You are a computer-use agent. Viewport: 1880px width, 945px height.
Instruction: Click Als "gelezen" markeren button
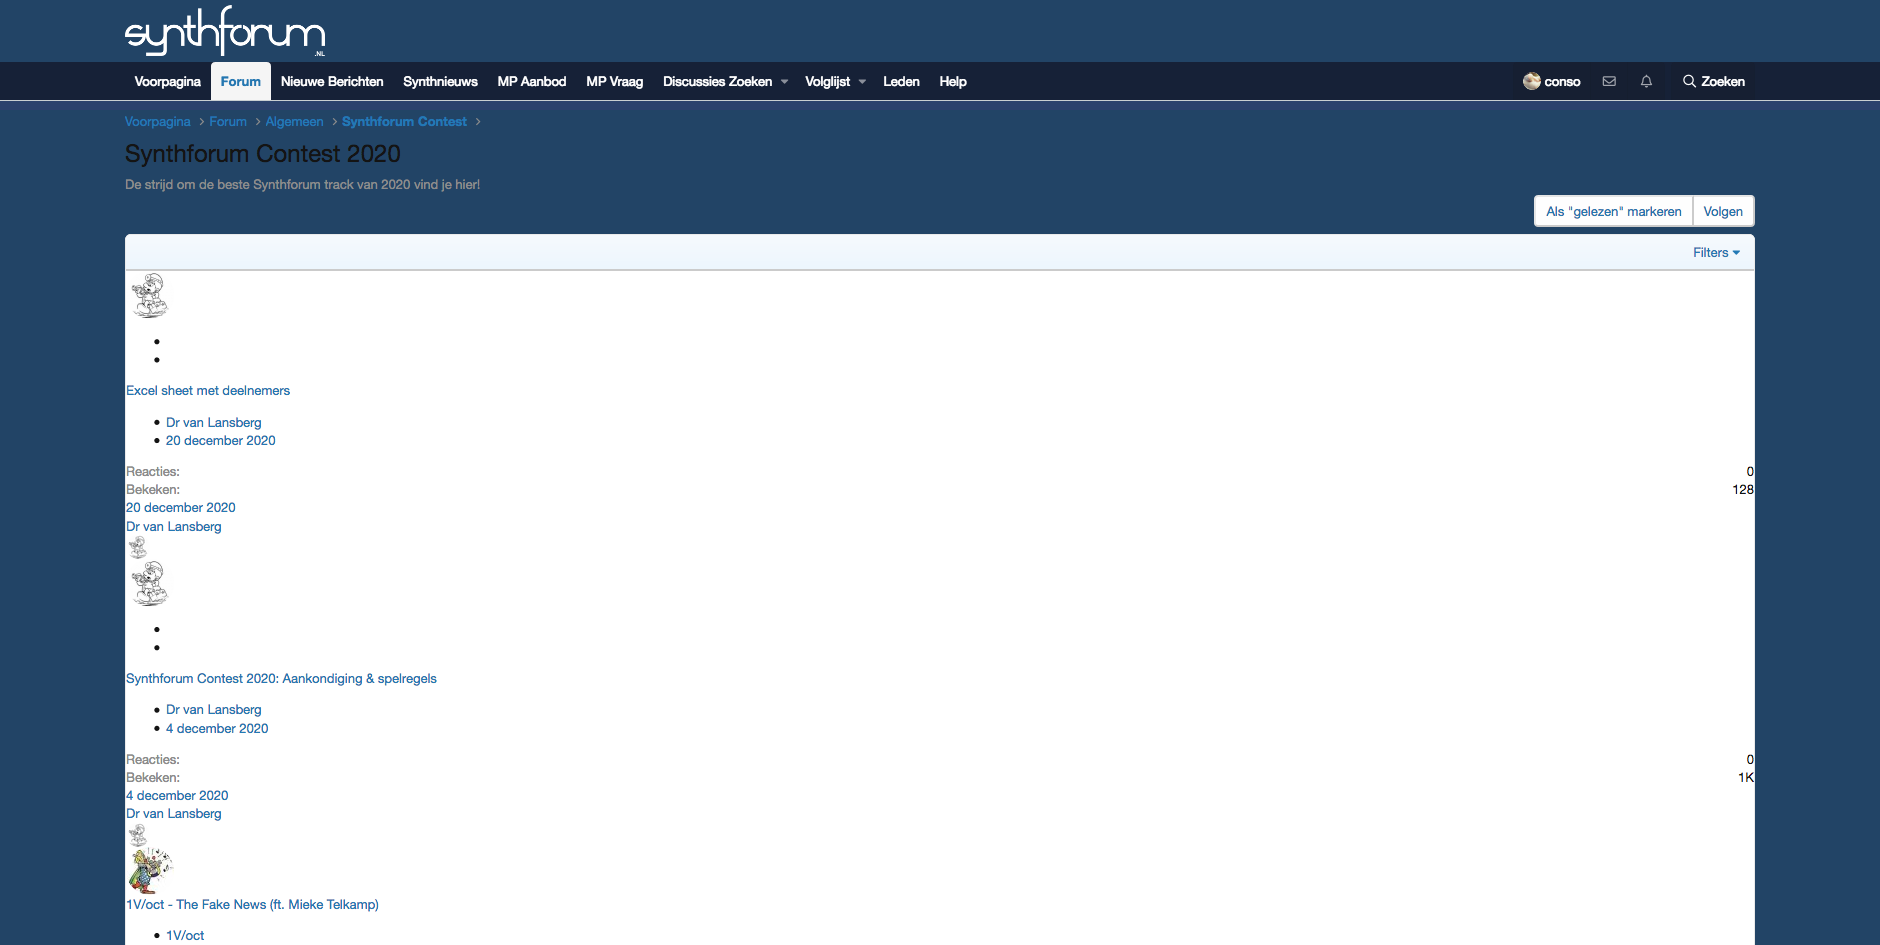tap(1613, 211)
